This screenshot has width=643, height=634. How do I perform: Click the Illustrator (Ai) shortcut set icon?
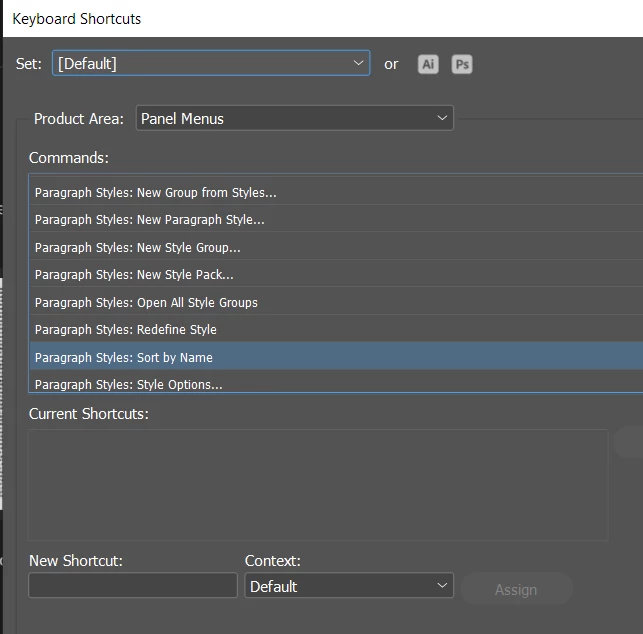pyautogui.click(x=428, y=64)
